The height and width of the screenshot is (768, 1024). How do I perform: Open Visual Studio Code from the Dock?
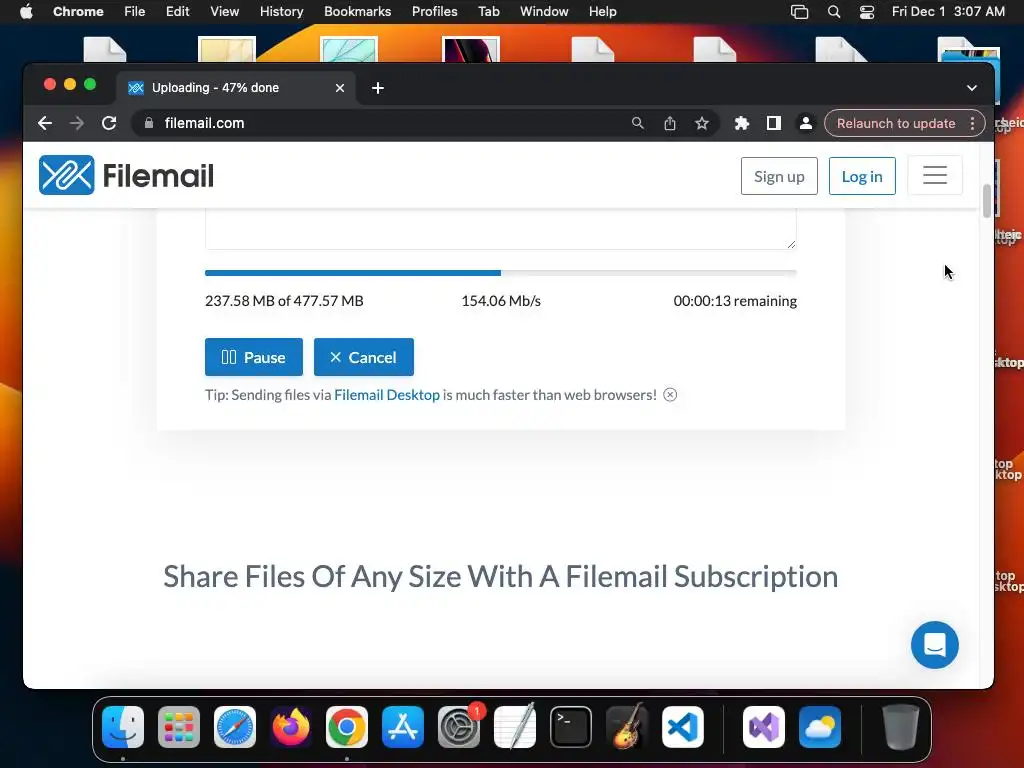tap(683, 727)
